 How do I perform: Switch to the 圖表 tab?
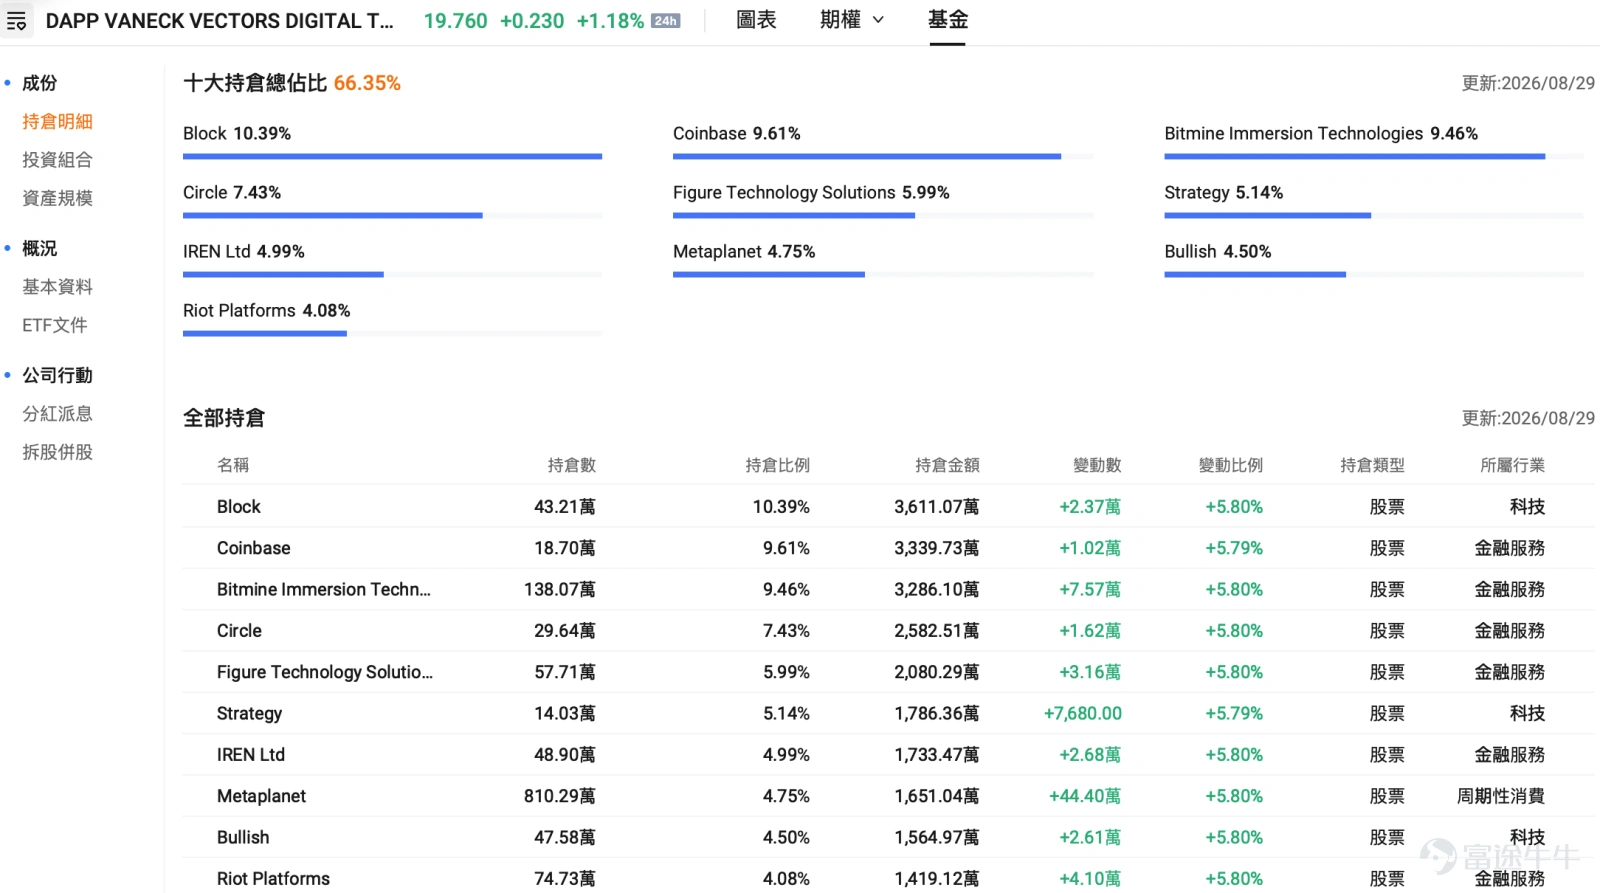tap(756, 20)
